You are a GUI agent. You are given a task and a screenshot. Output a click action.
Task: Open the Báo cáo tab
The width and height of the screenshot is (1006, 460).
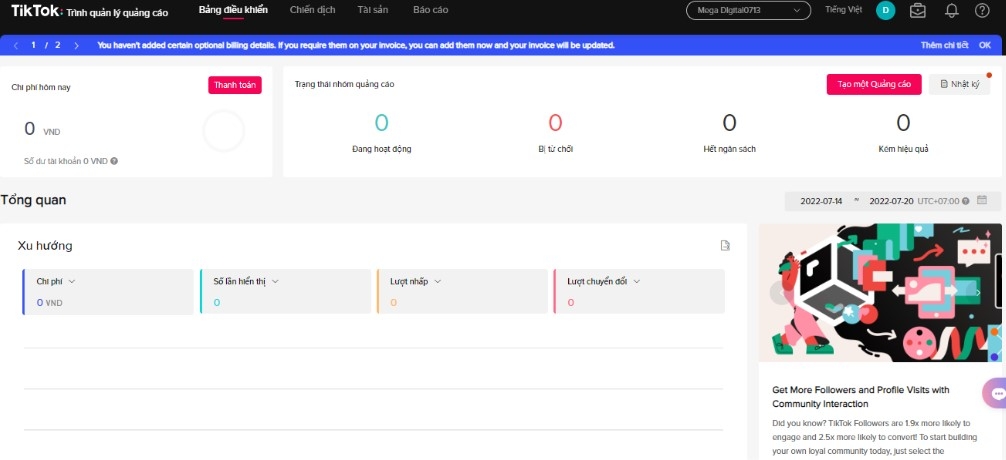click(431, 10)
